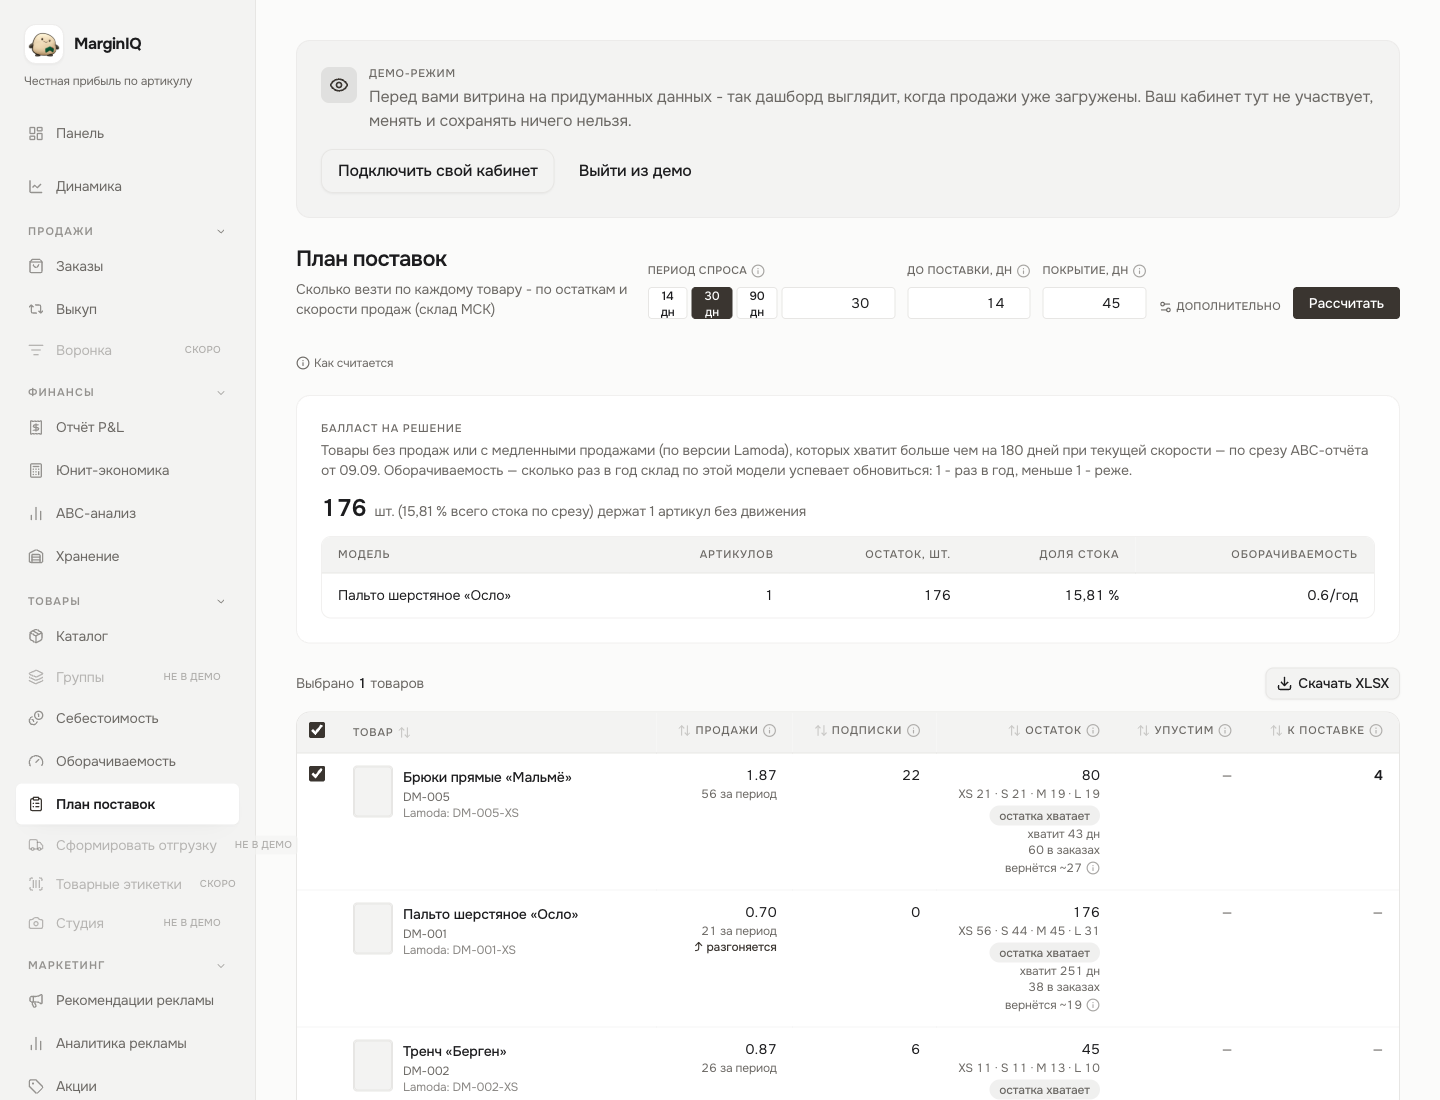Screen dimensions: 1440x1100
Task: Click Пальто шерстяное «Осло» in the ballast table
Action: pos(424,596)
